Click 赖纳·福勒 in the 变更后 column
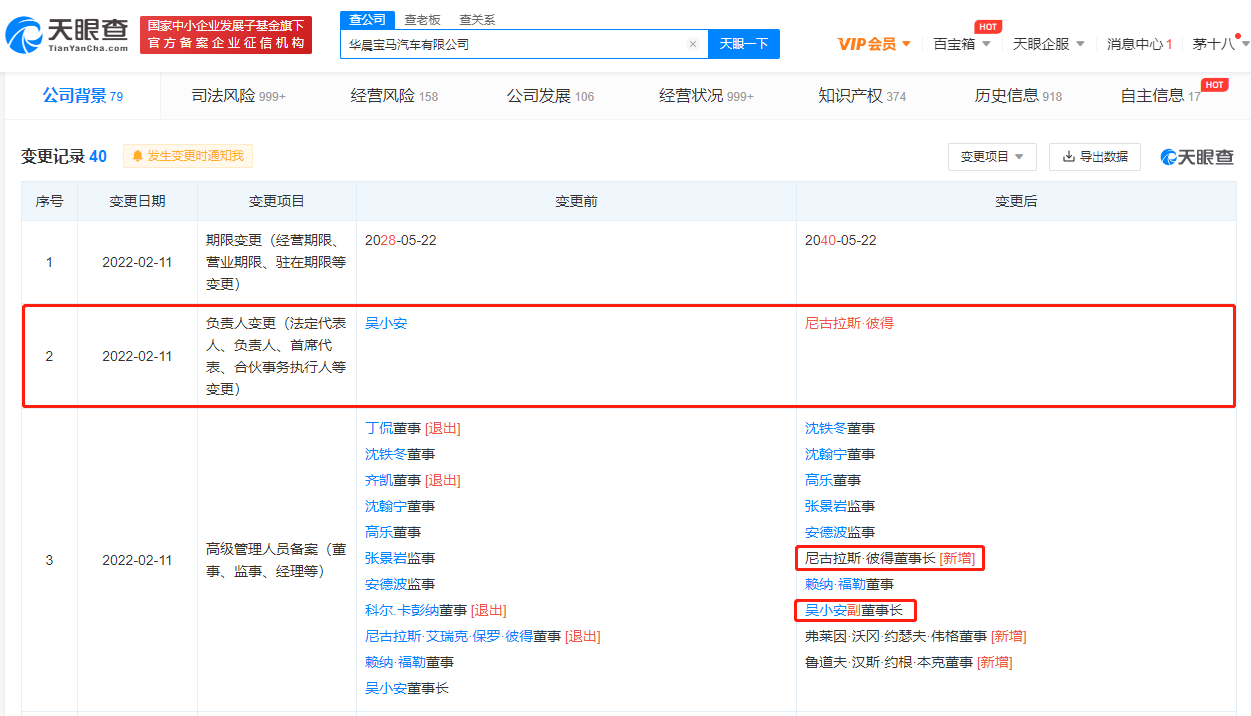Screen dimensions: 1251x716 coord(835,584)
